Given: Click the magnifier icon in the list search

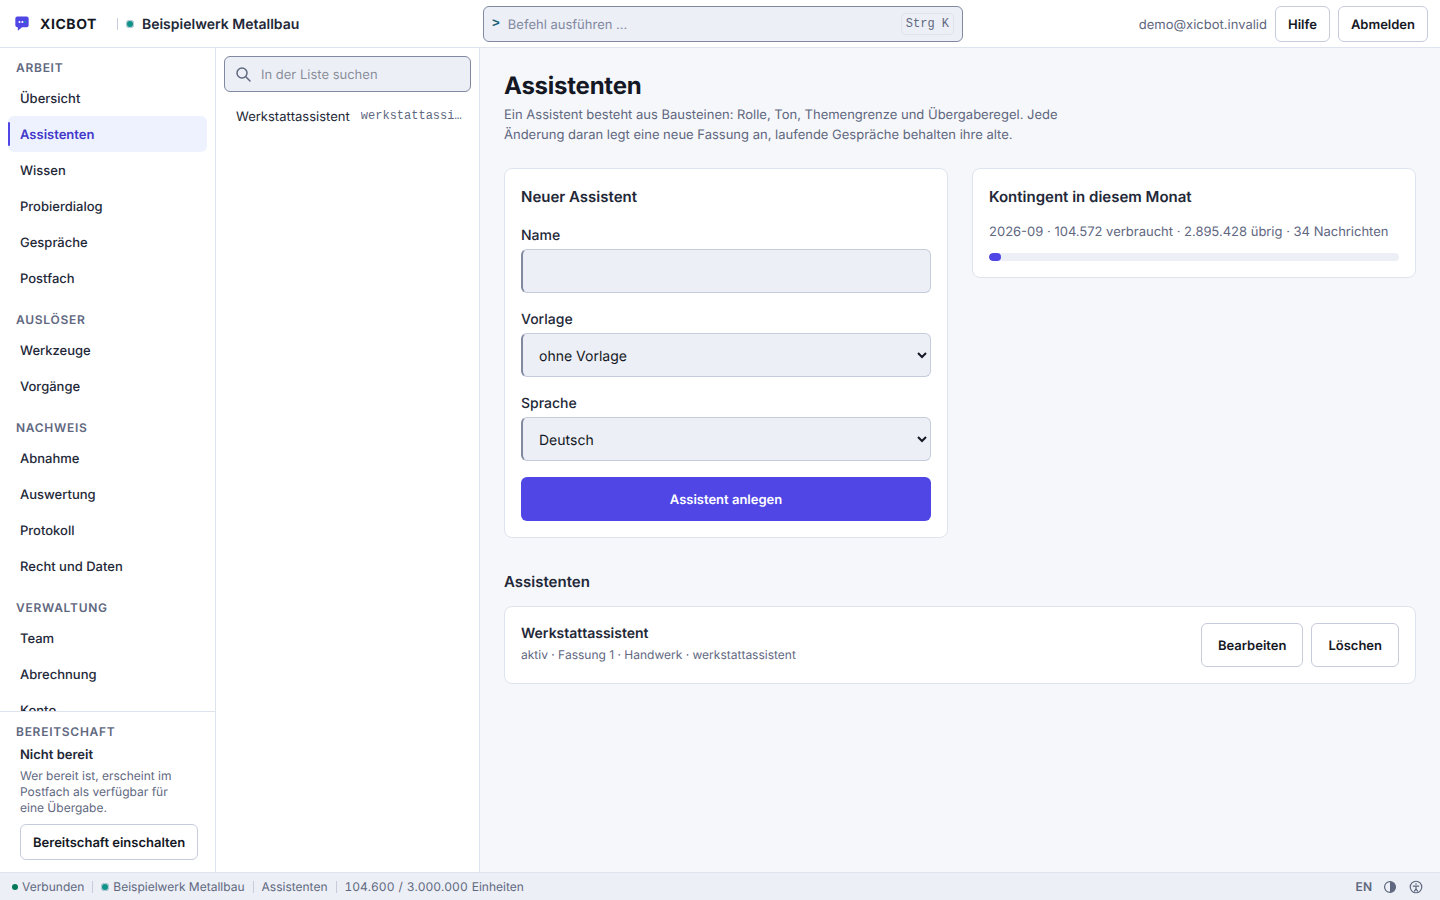Looking at the screenshot, I should pyautogui.click(x=243, y=74).
